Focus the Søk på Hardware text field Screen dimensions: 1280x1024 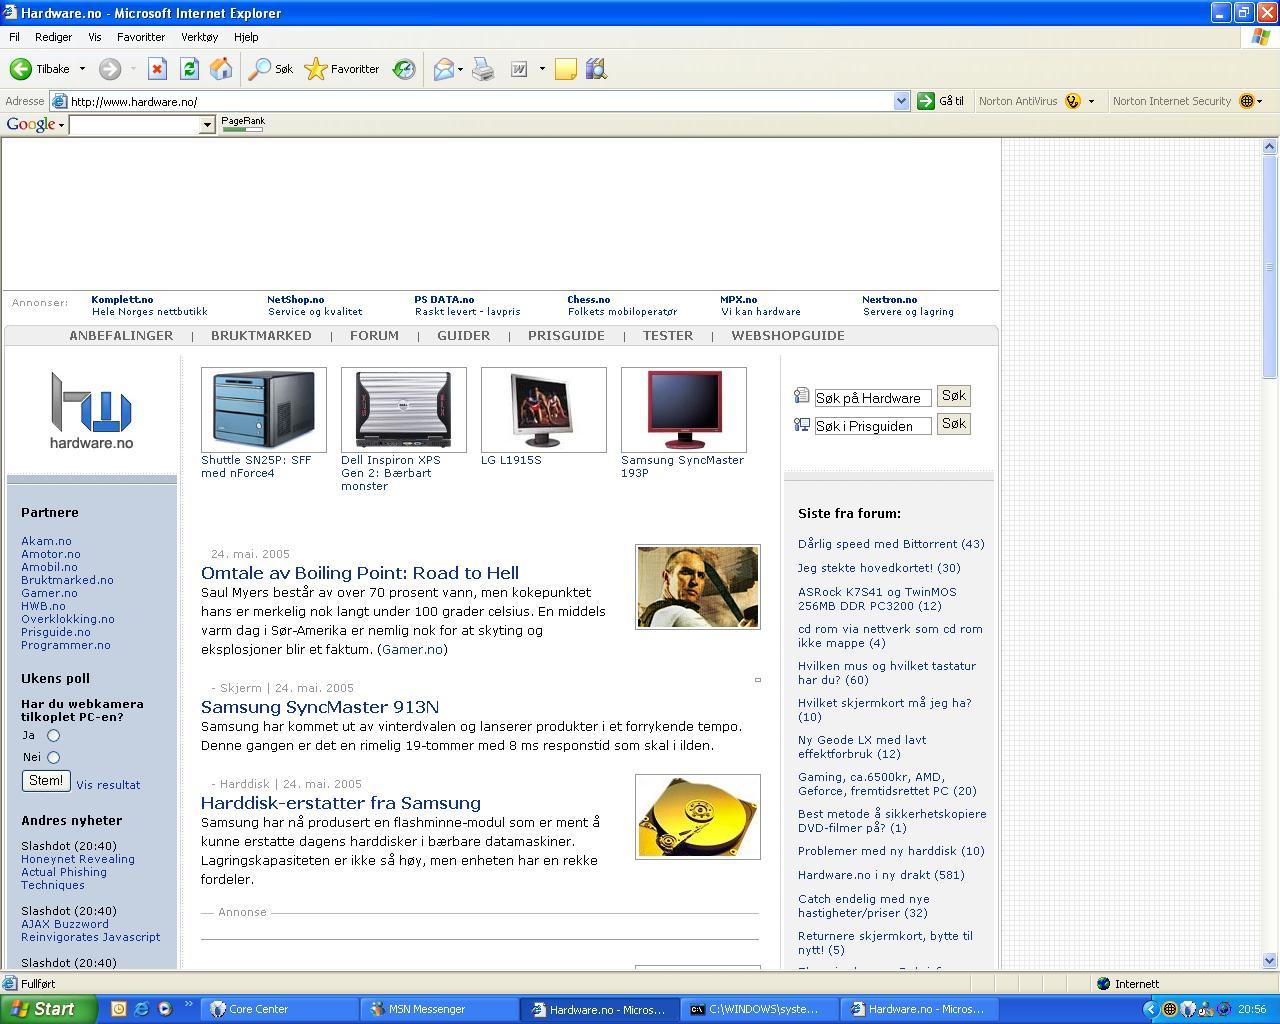pos(873,397)
